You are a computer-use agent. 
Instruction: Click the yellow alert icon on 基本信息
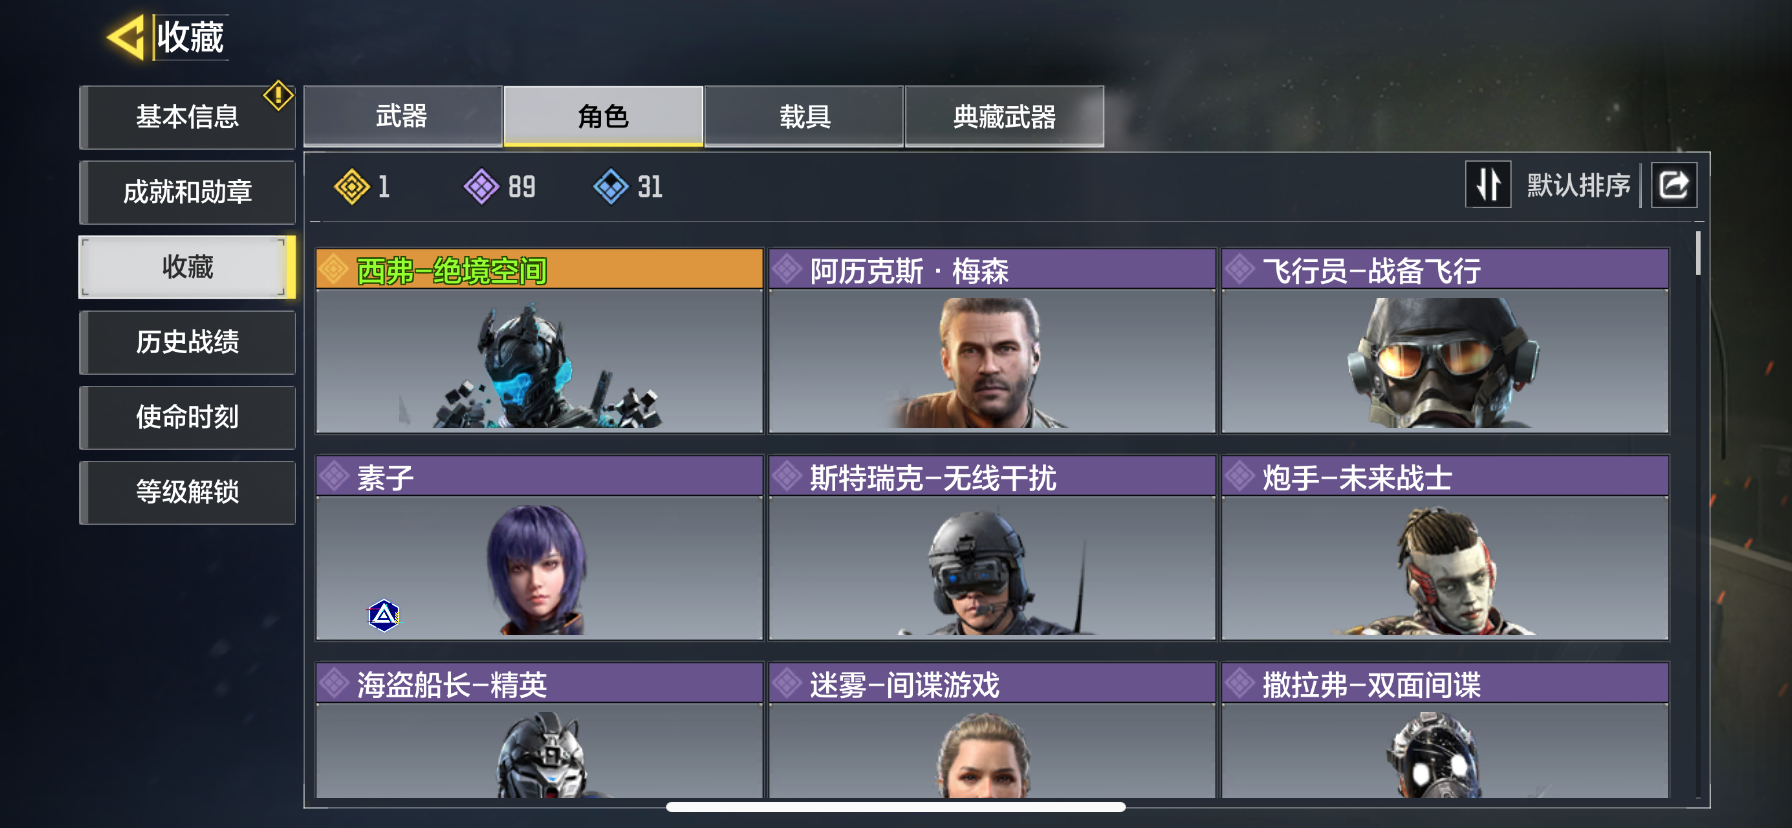pyautogui.click(x=278, y=95)
